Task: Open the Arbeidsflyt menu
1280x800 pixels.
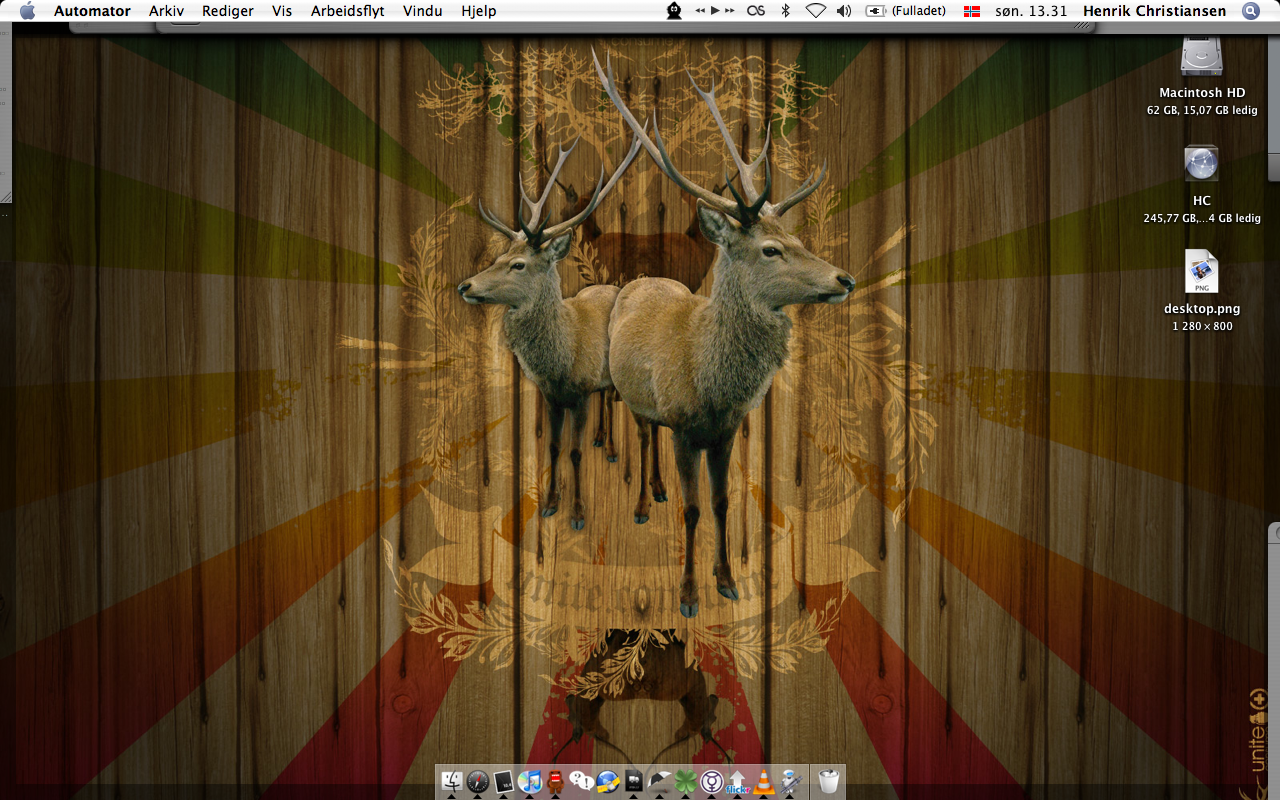Action: [x=347, y=11]
